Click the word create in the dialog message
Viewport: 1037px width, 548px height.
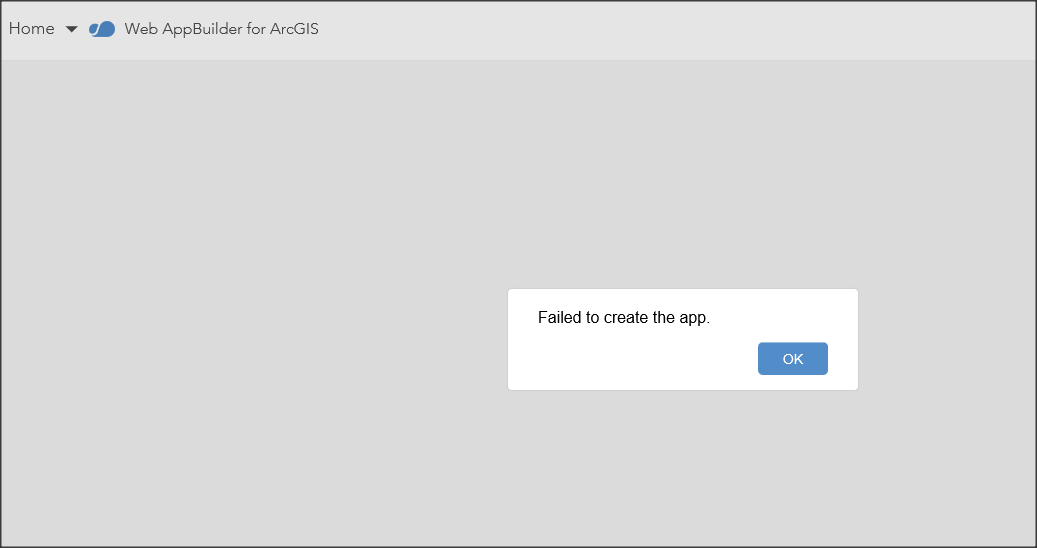tap(626, 317)
